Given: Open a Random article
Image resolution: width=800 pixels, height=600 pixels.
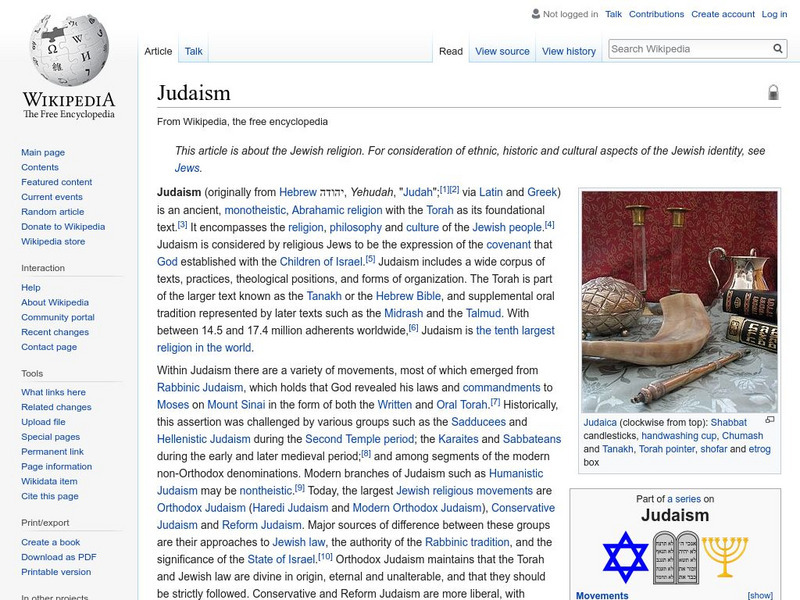Looking at the screenshot, I should click(x=53, y=212).
